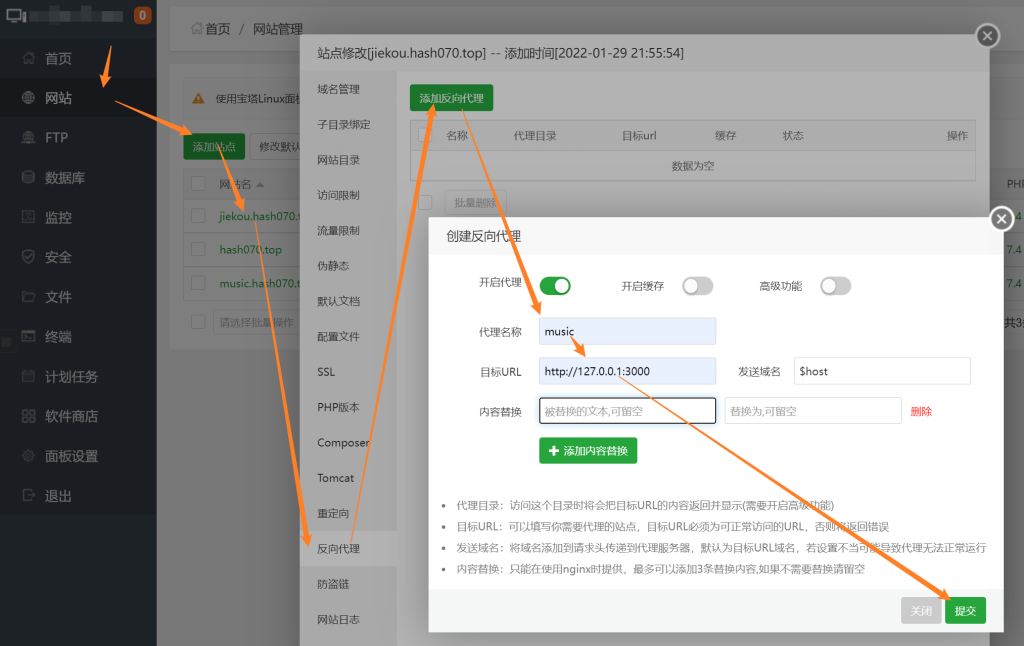Go to the 重定向 tab
Screen dimensions: 1024x646
coord(348,513)
